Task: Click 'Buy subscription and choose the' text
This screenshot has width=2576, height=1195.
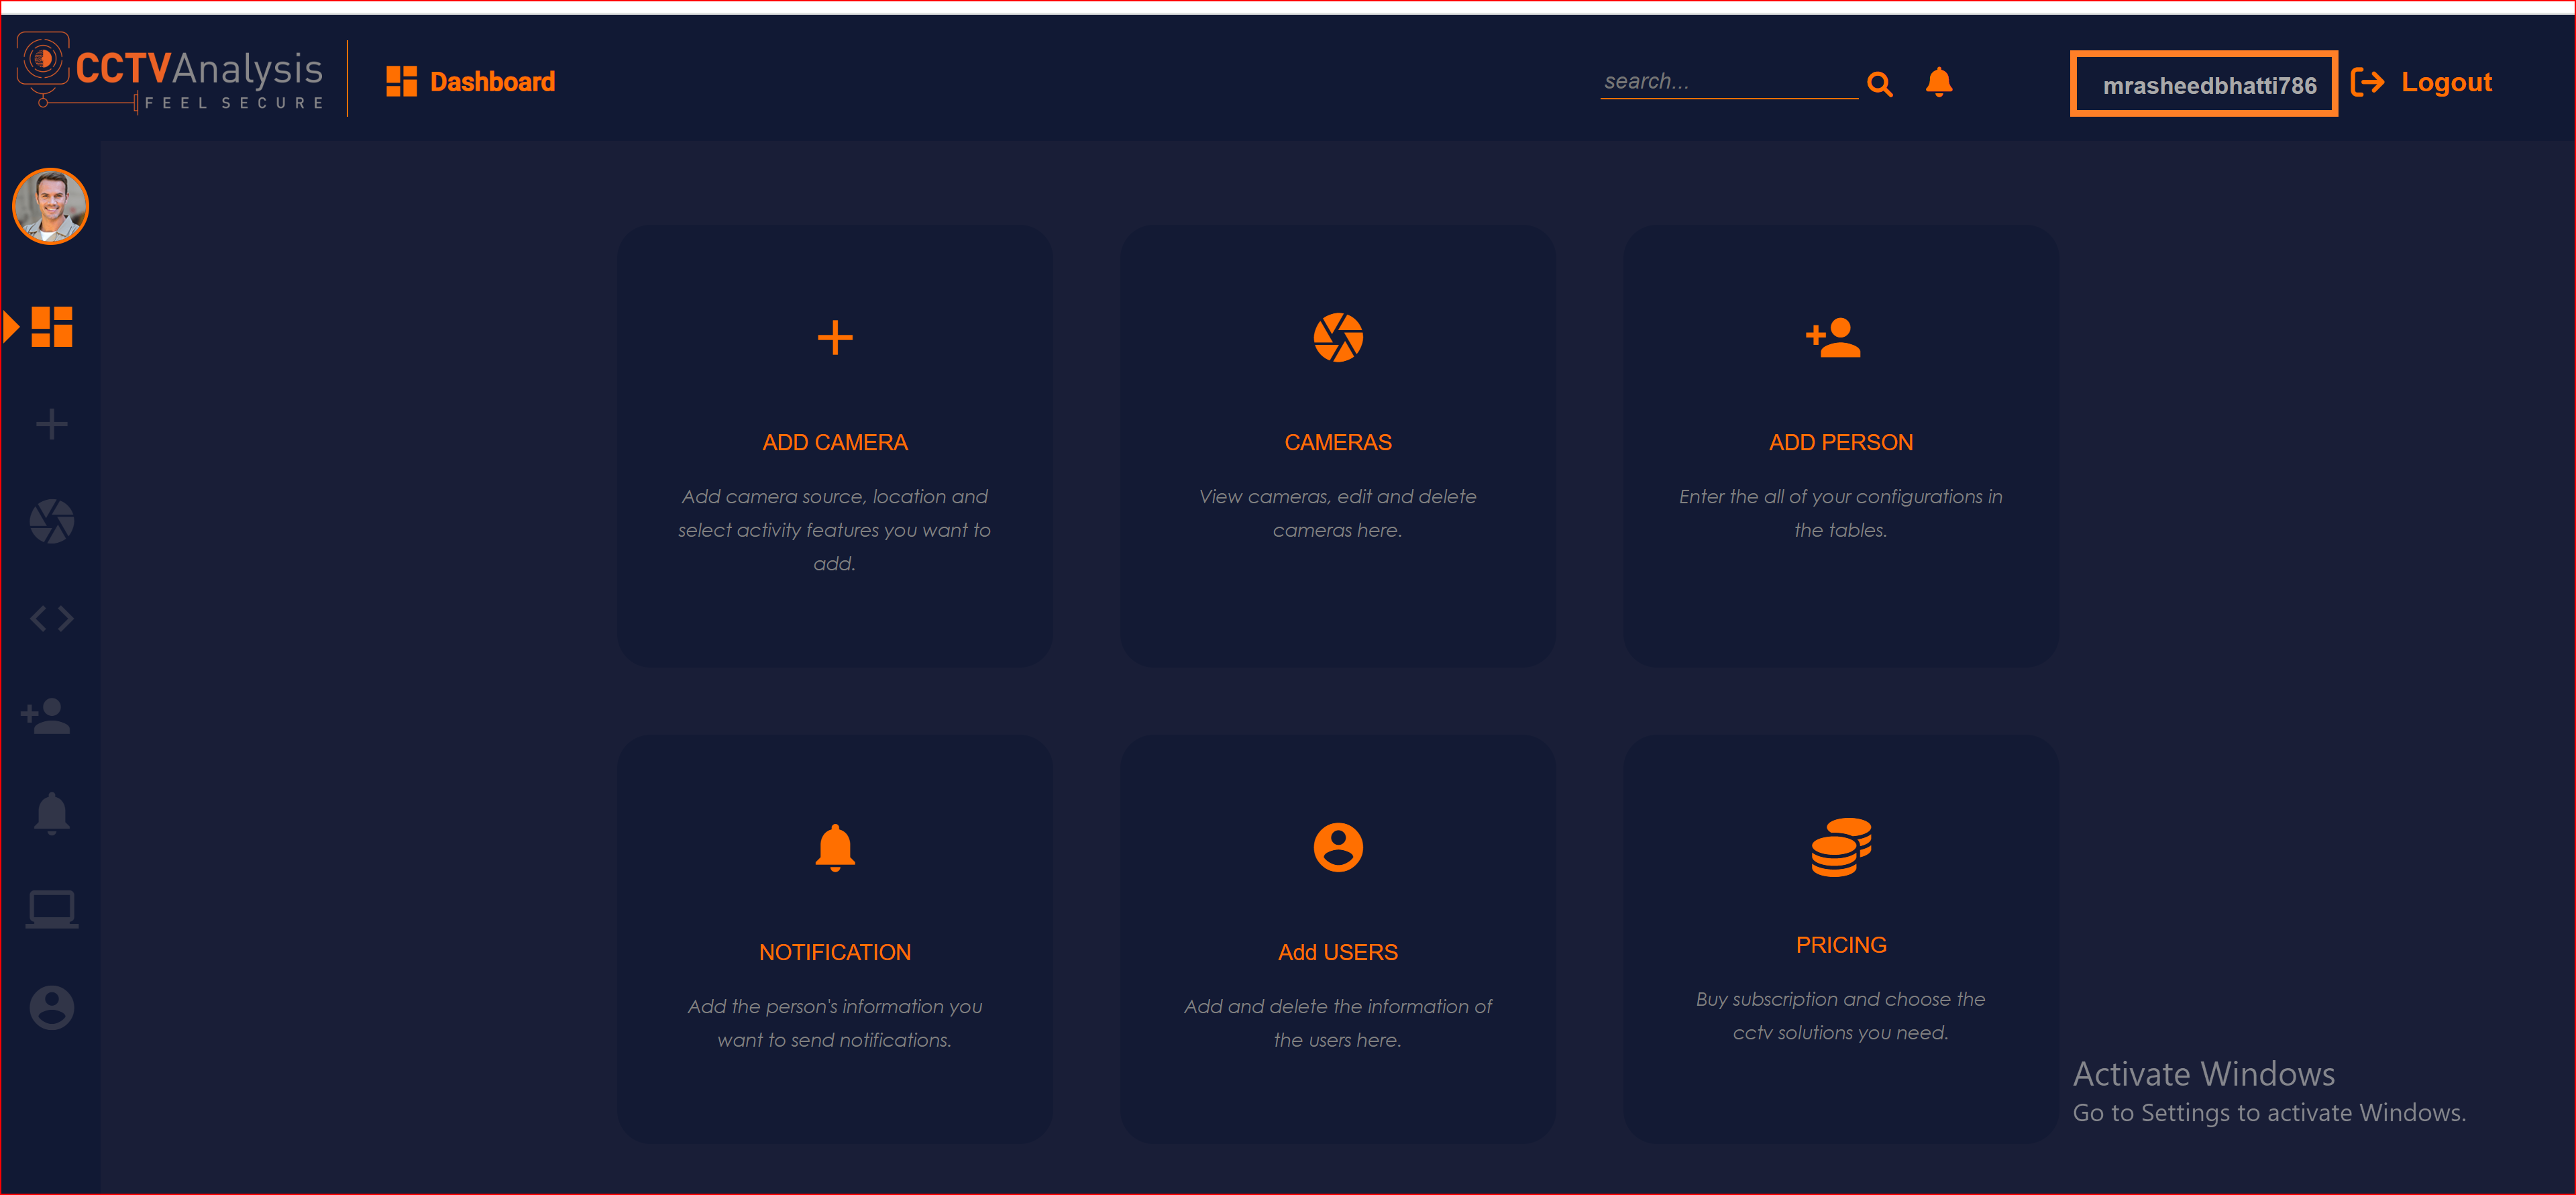Action: (1841, 999)
